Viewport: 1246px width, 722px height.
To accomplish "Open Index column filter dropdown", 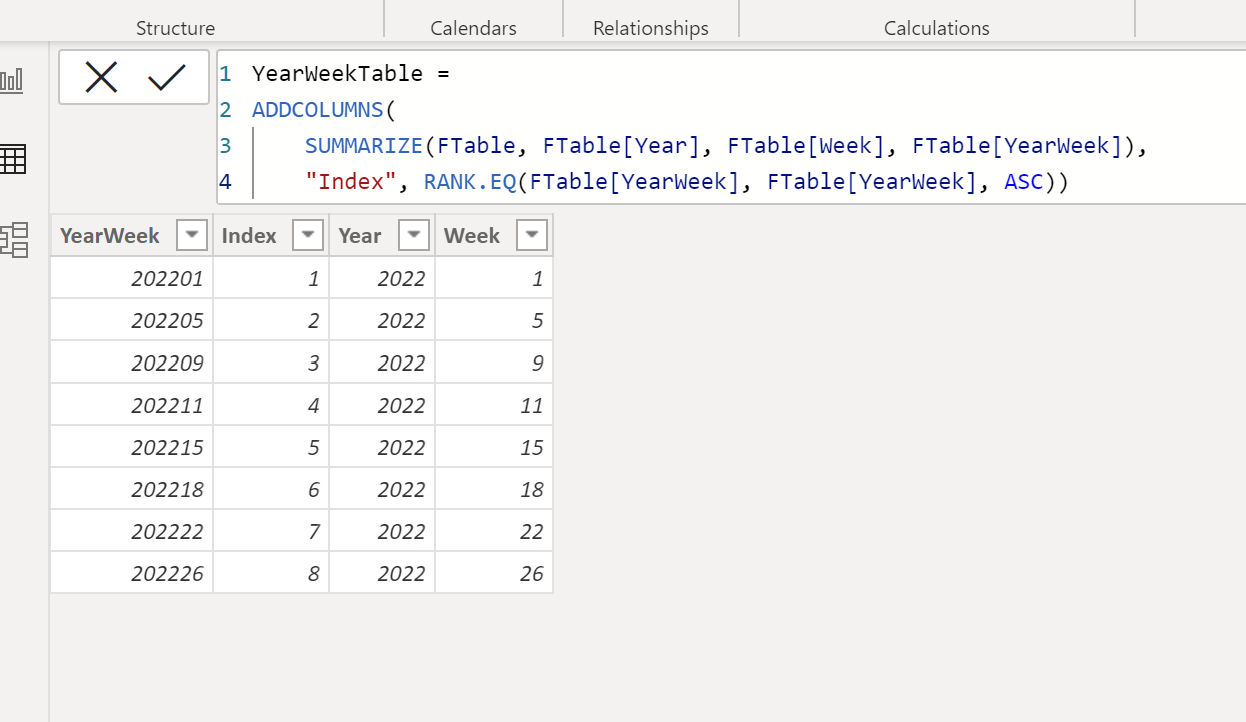I will coord(308,235).
